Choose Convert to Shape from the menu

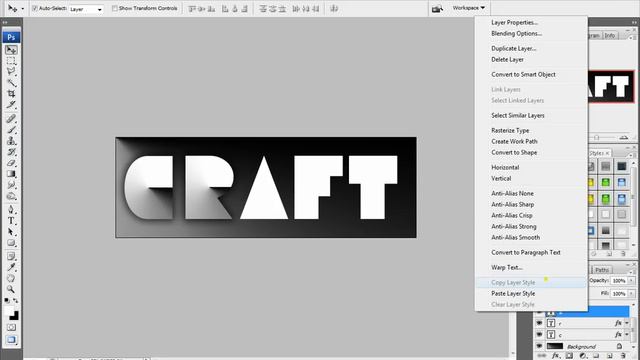(x=514, y=152)
